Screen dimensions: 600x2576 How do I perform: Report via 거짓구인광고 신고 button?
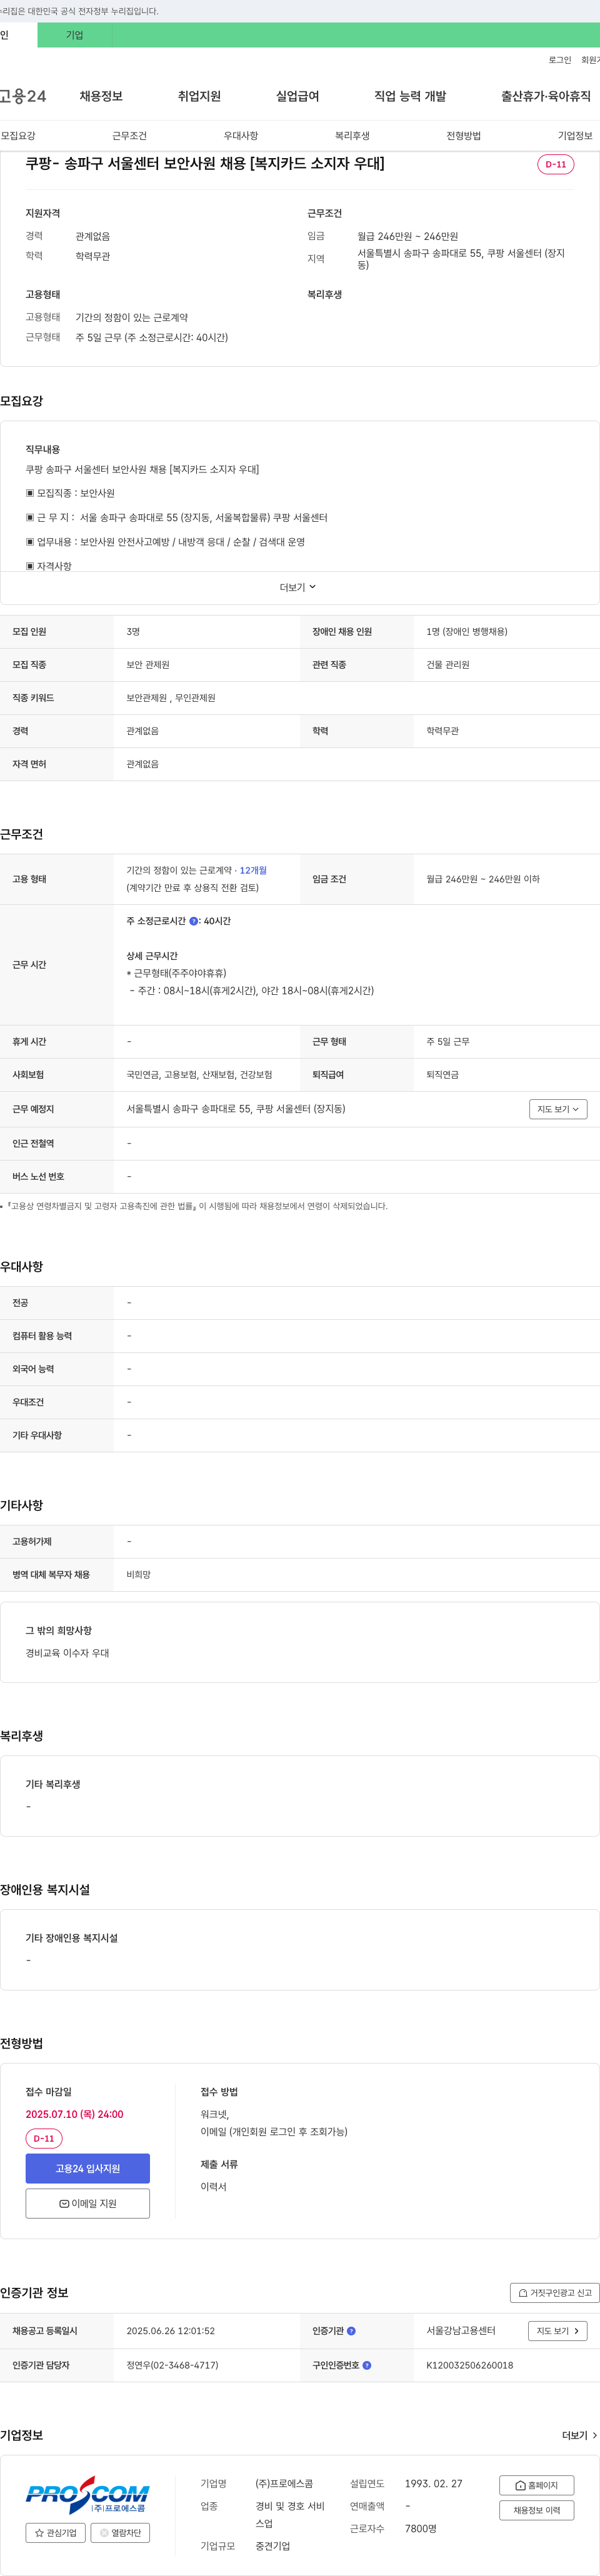[554, 2293]
